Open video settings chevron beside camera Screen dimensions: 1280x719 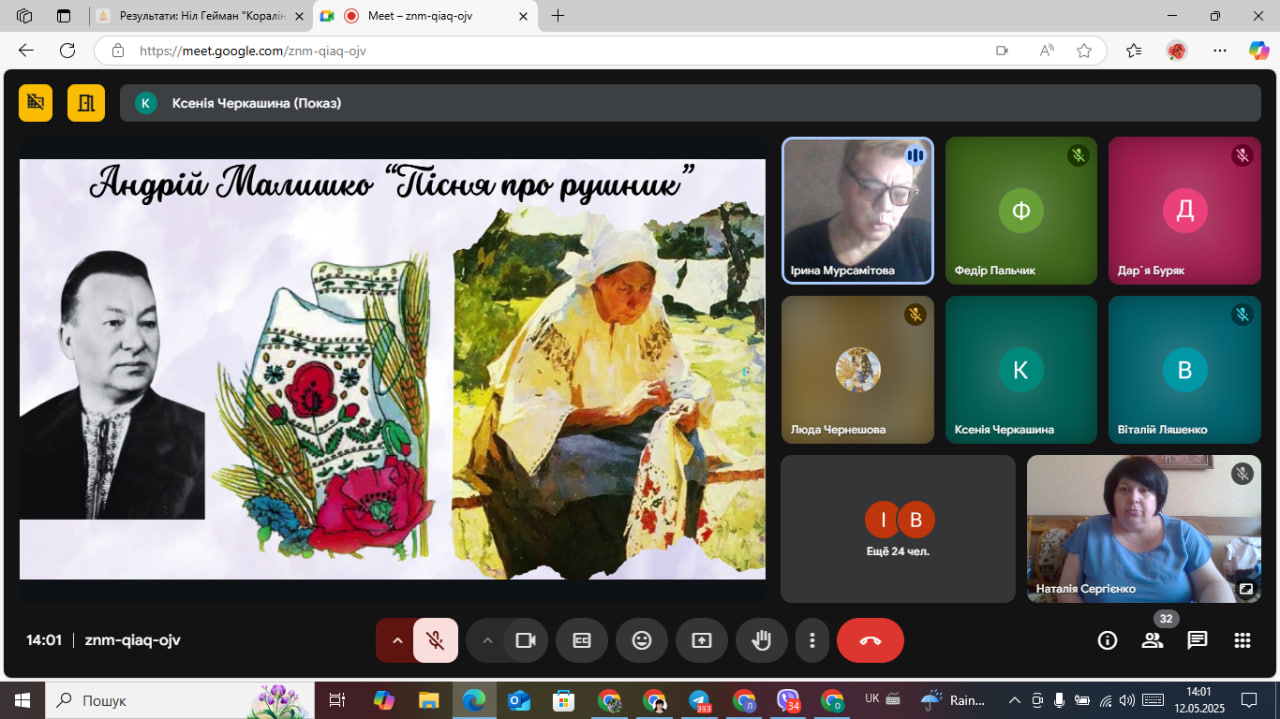pyautogui.click(x=487, y=641)
